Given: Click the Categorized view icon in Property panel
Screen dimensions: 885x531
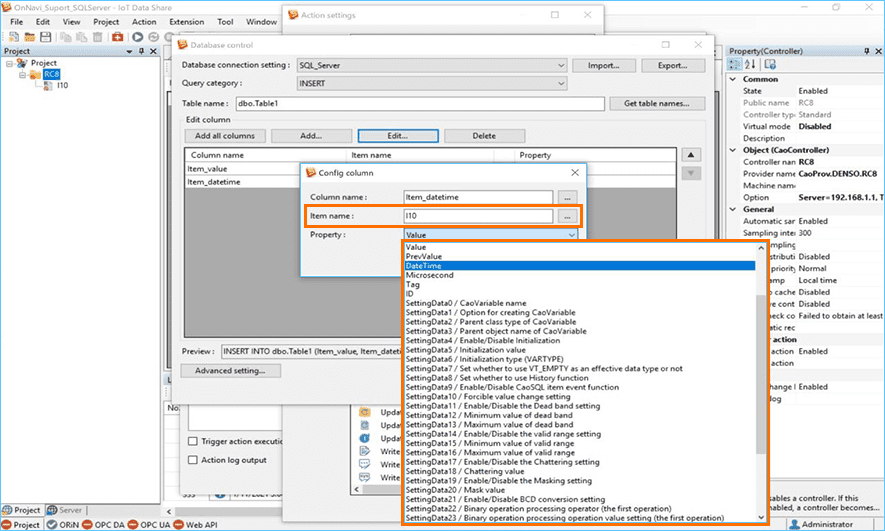Looking at the screenshot, I should (x=737, y=65).
